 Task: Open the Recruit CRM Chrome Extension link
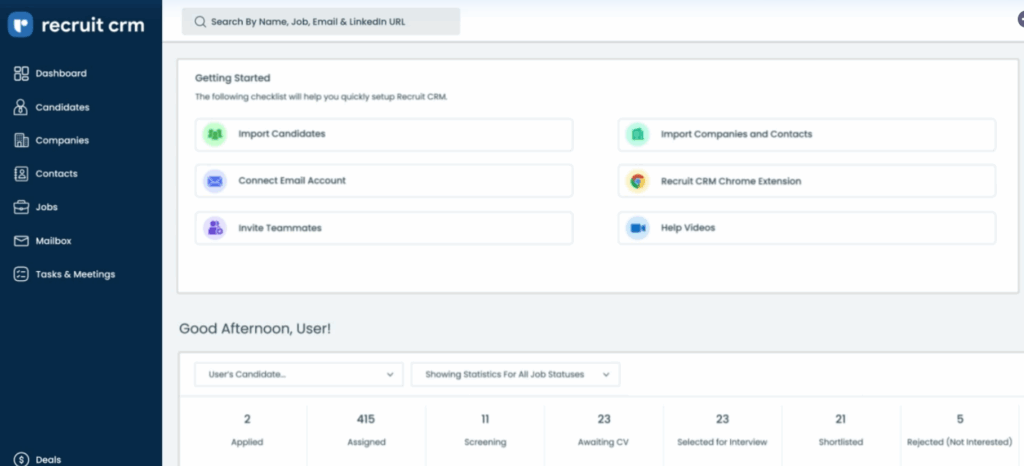point(807,181)
